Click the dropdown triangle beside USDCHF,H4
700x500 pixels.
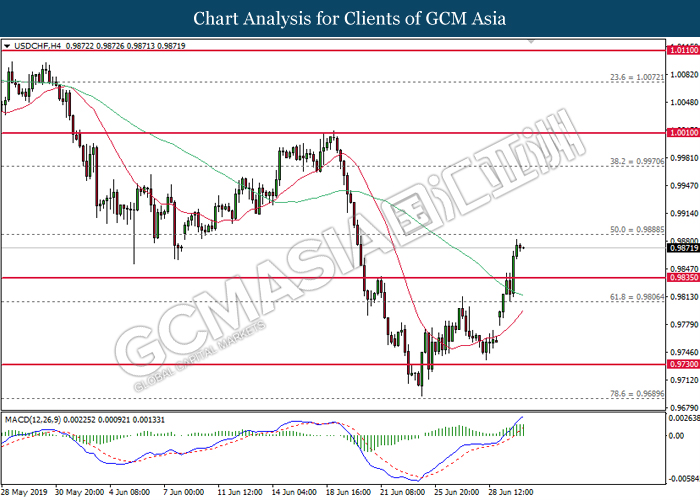click(7, 46)
